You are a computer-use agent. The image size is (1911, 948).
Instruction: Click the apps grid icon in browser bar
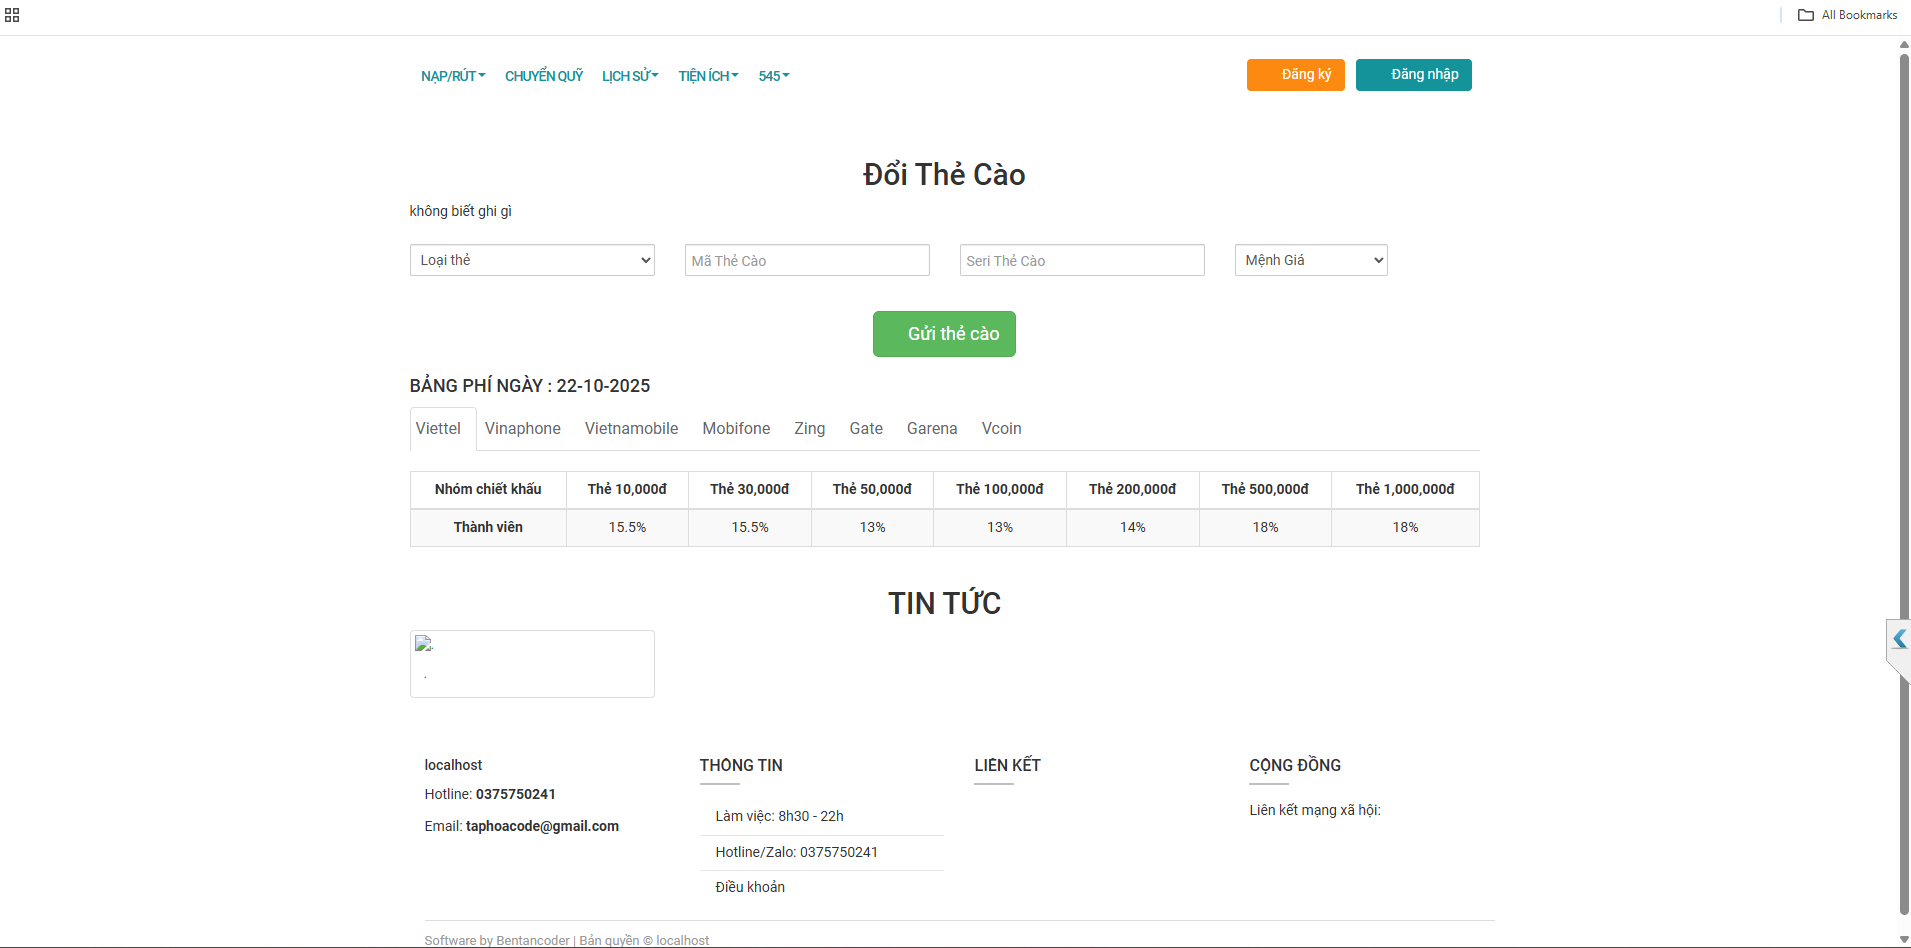coord(12,15)
